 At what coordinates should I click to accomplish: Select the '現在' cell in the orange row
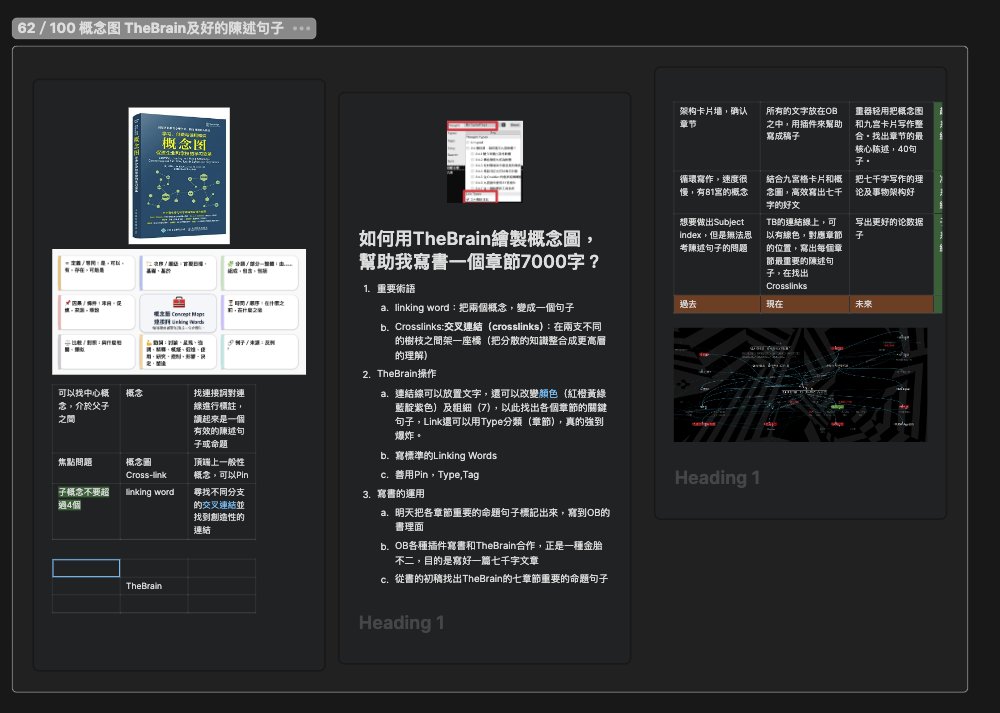point(804,304)
